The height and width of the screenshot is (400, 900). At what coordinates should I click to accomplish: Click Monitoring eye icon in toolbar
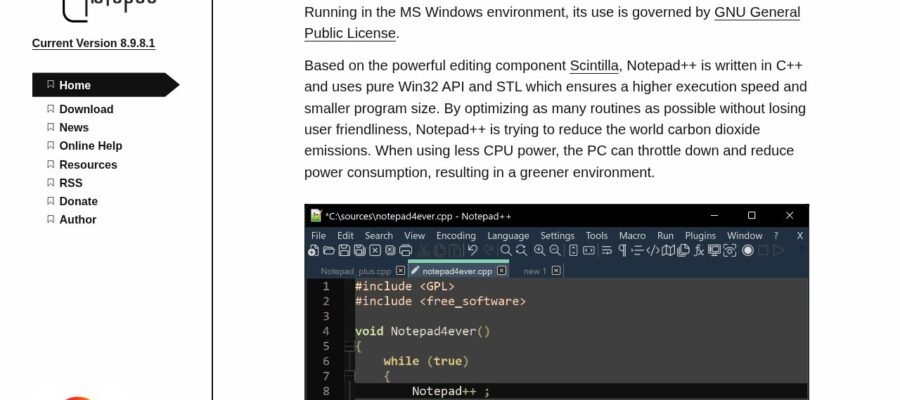click(x=730, y=250)
